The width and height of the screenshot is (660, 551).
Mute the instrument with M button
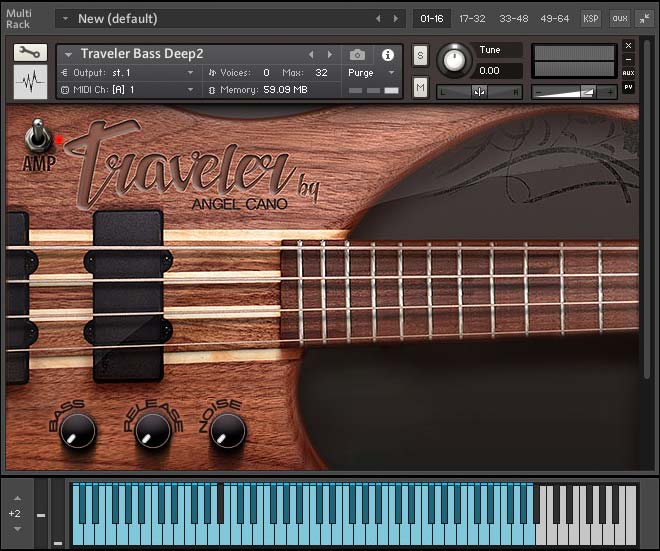(420, 88)
